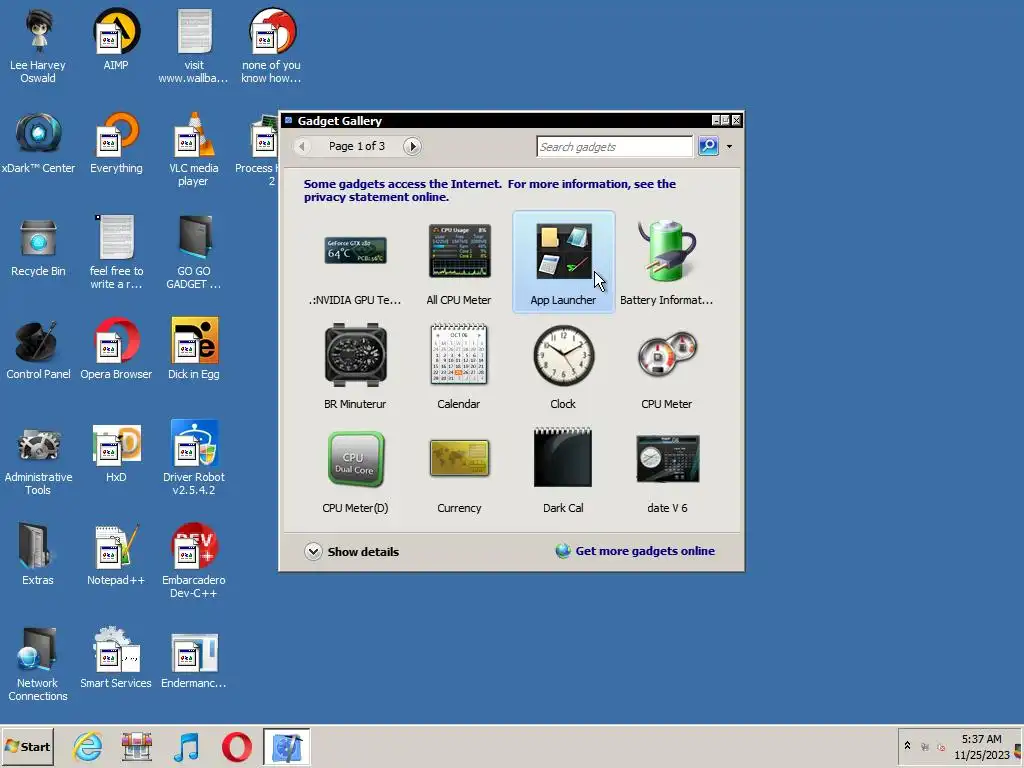Viewport: 1024px width, 768px height.
Task: Click the Gadget Gallery taskbar button
Action: [287, 747]
